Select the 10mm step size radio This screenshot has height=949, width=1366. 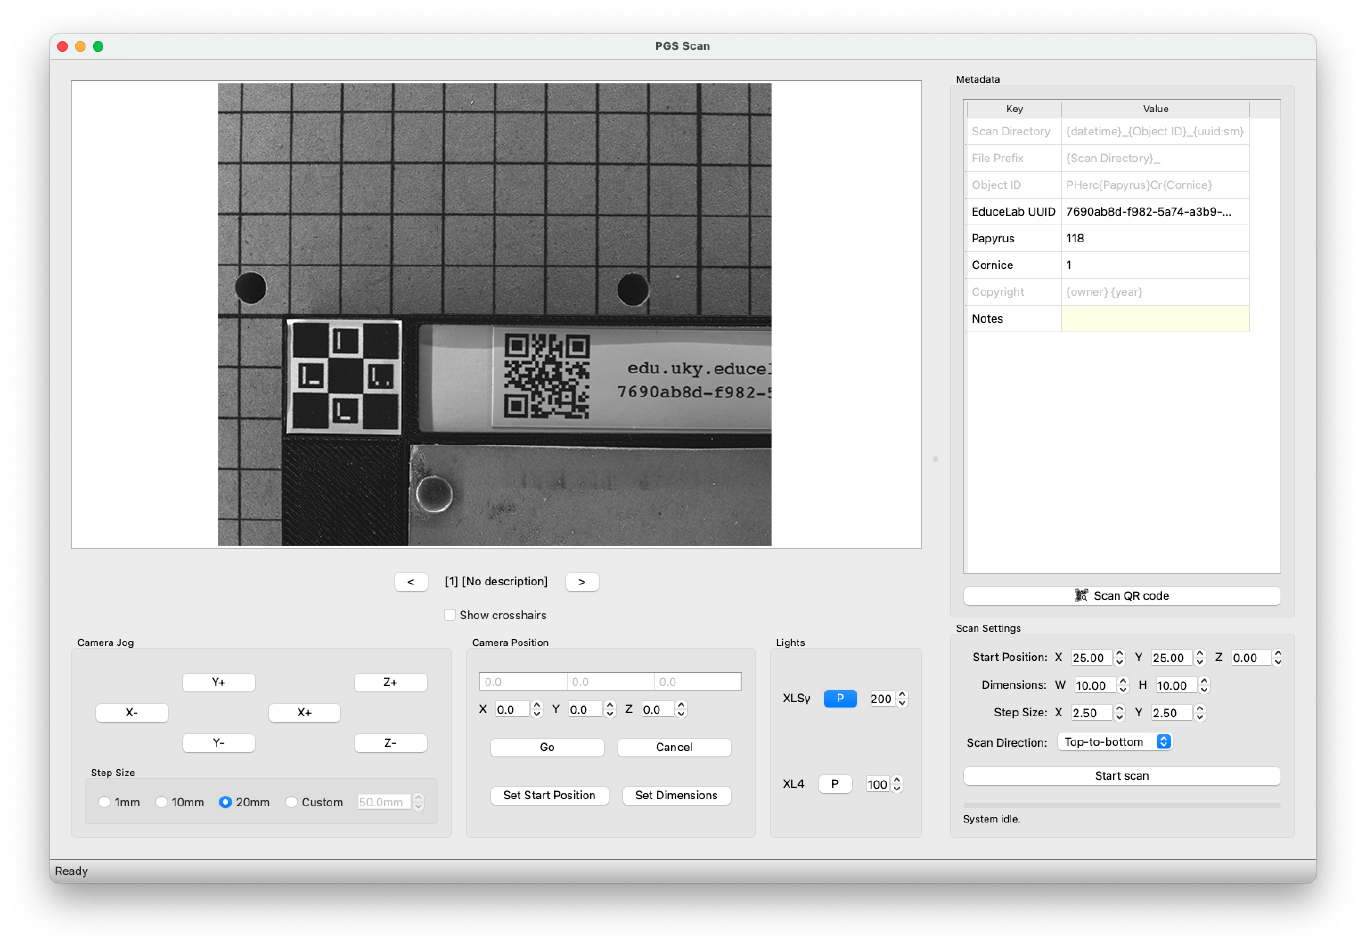coord(161,802)
